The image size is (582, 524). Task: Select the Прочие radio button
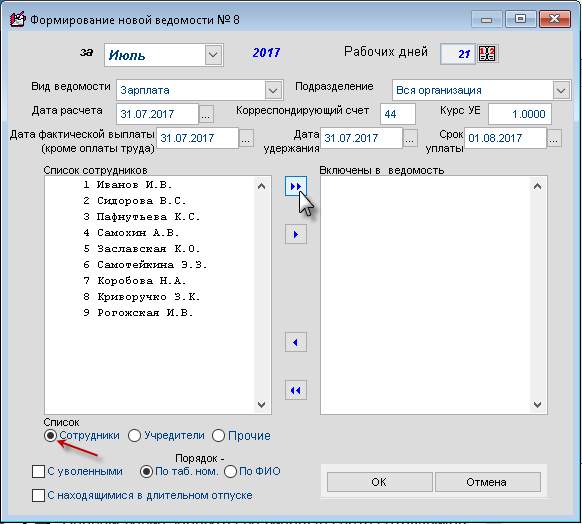click(219, 435)
